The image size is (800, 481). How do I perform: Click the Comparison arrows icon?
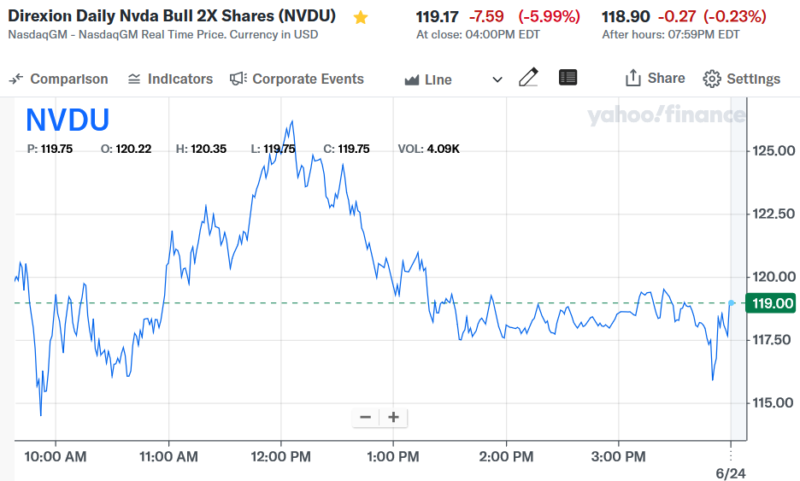click(x=17, y=79)
